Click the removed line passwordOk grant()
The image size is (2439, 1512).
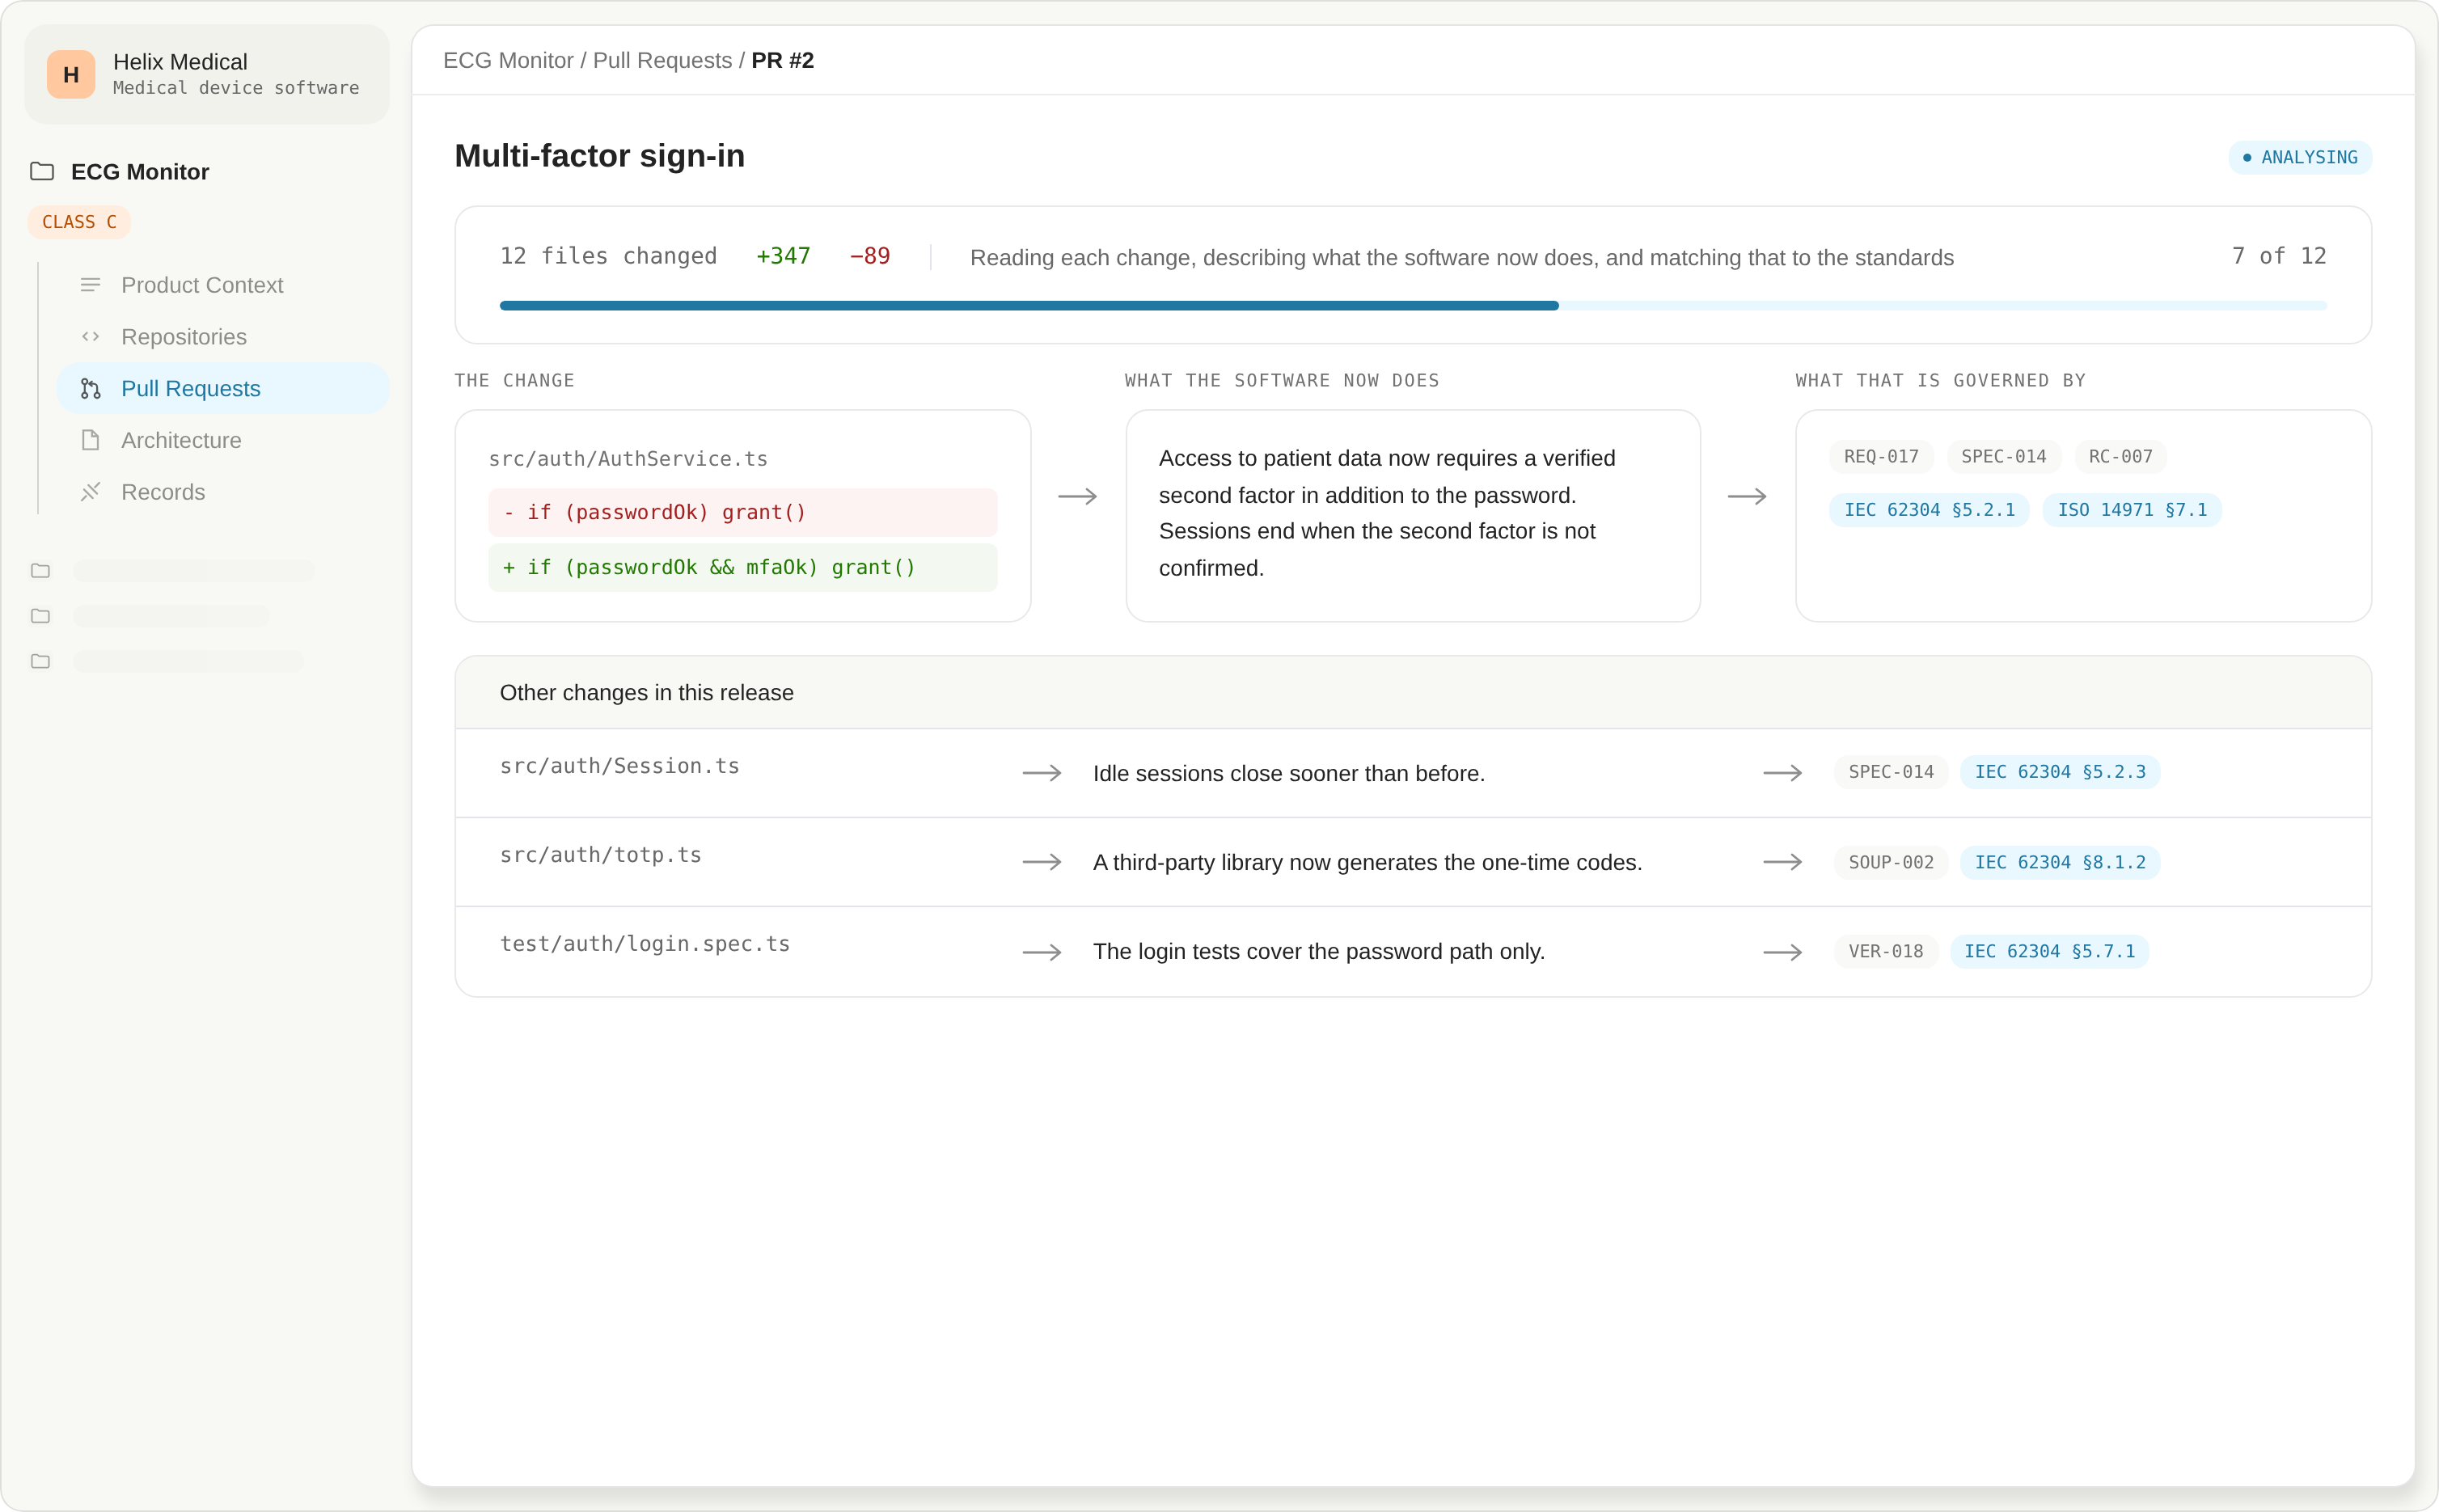[742, 512]
